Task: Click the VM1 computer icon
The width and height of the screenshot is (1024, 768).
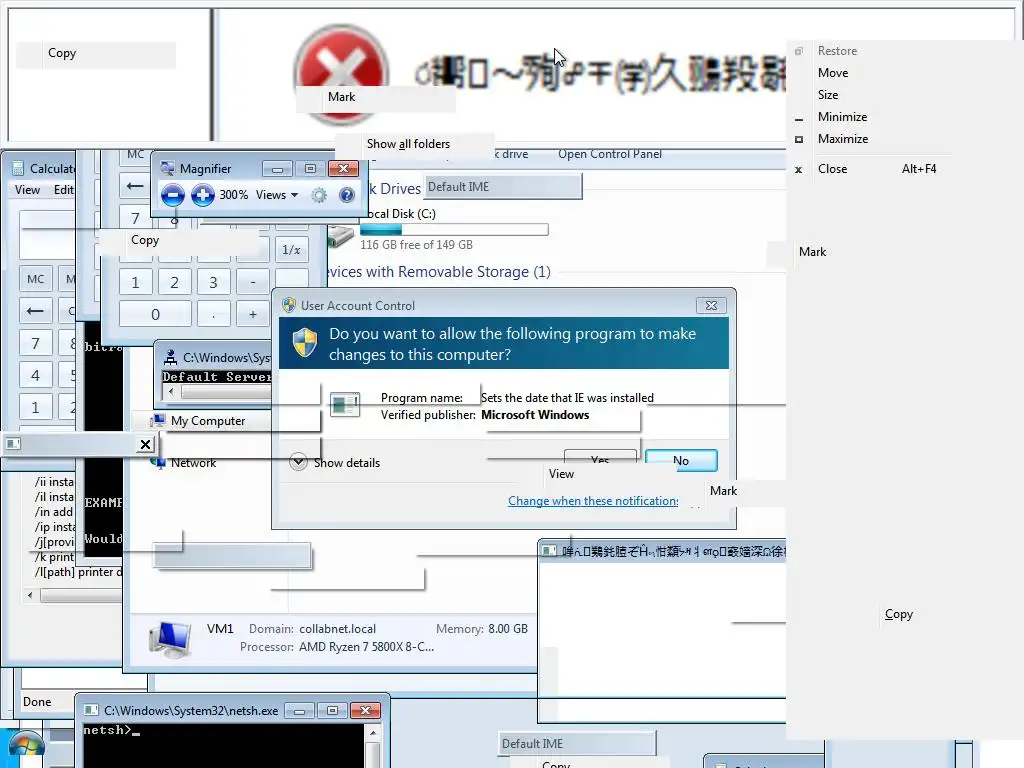Action: pos(170,639)
